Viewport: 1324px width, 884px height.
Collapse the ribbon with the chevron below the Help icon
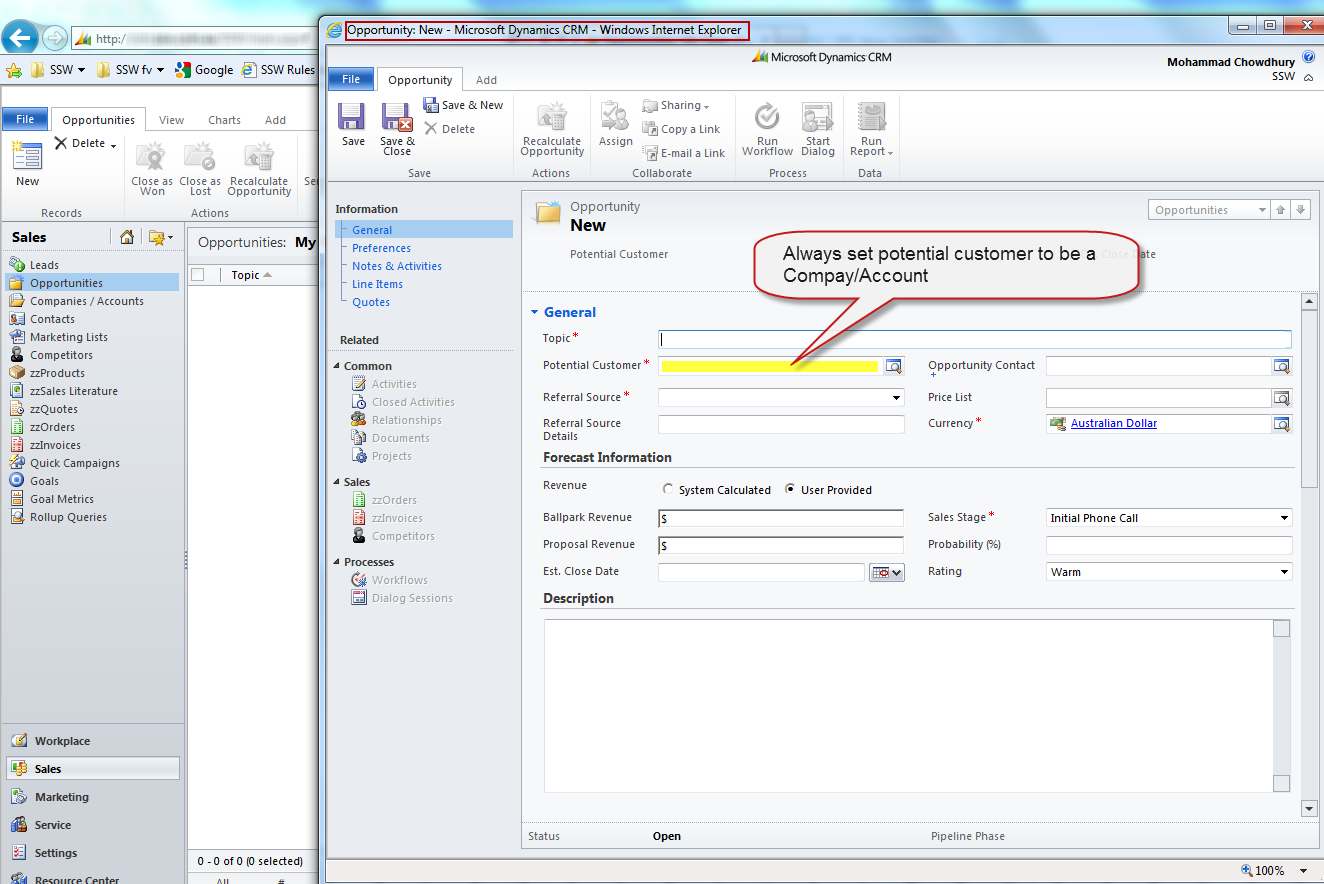[1308, 77]
